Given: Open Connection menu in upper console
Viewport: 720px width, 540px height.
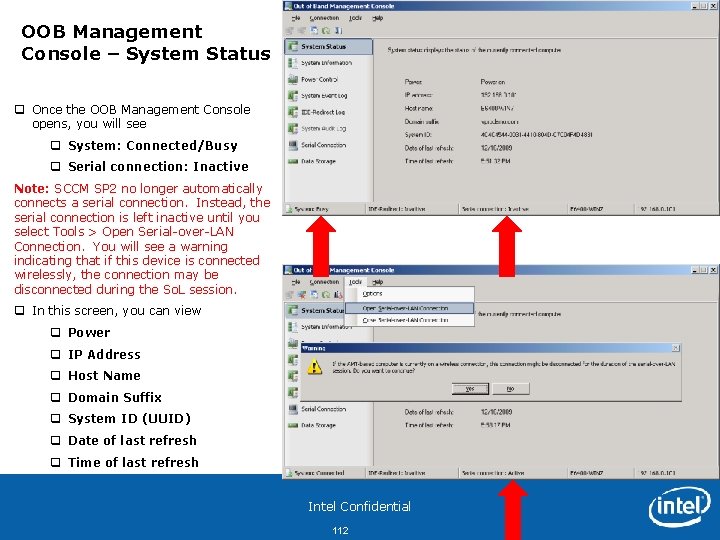Looking at the screenshot, I should point(324,18).
